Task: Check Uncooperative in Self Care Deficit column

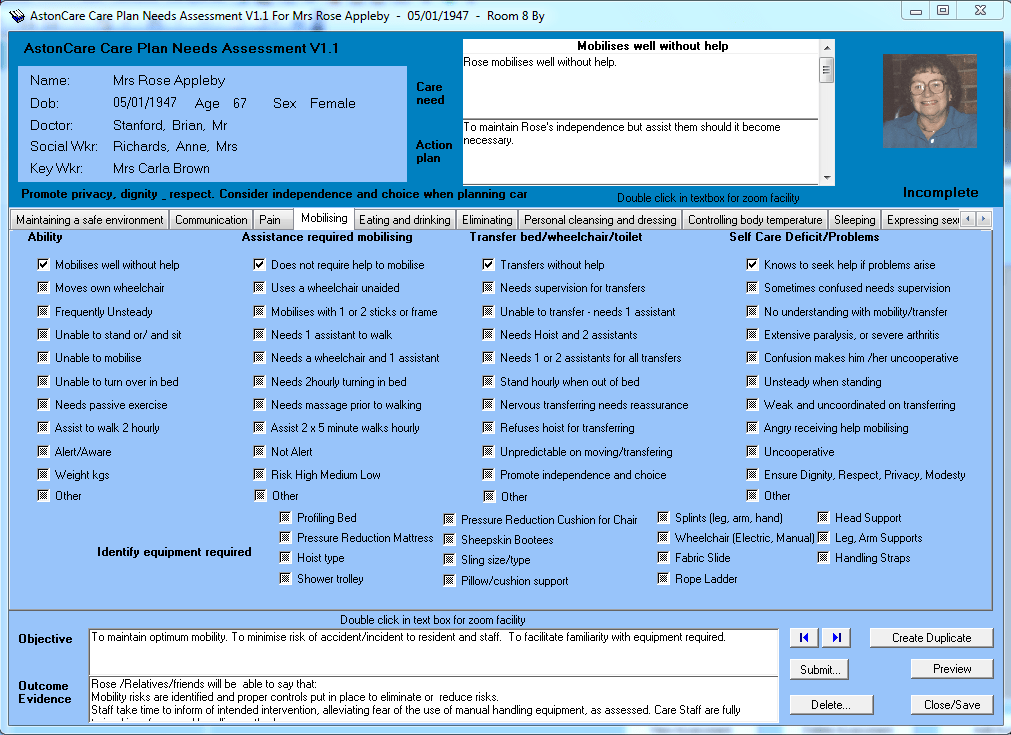Action: 752,451
